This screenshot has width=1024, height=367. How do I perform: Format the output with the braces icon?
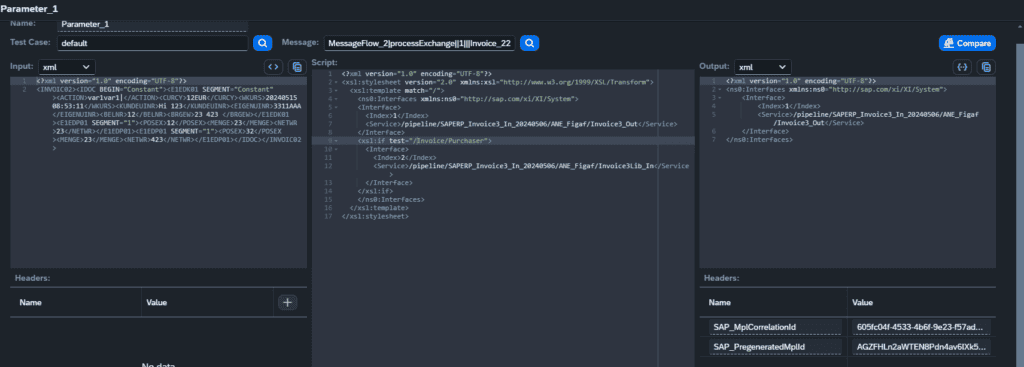tap(963, 67)
